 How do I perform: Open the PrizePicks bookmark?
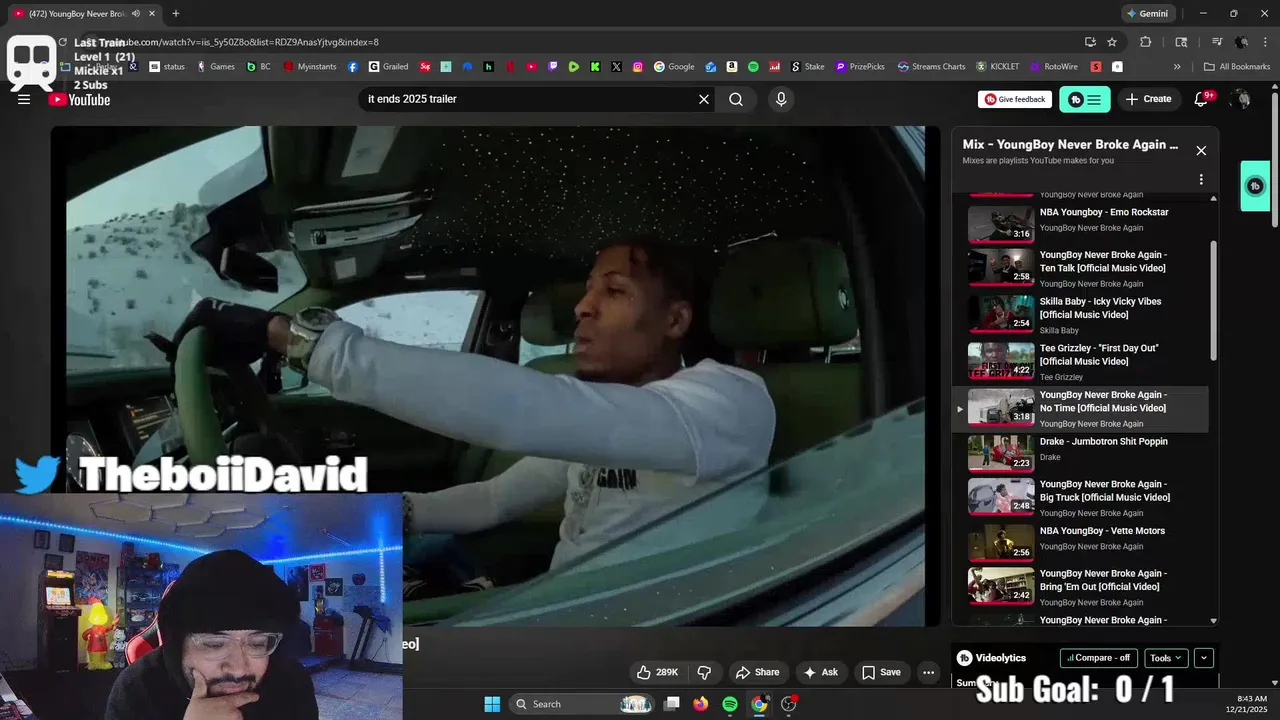point(860,67)
